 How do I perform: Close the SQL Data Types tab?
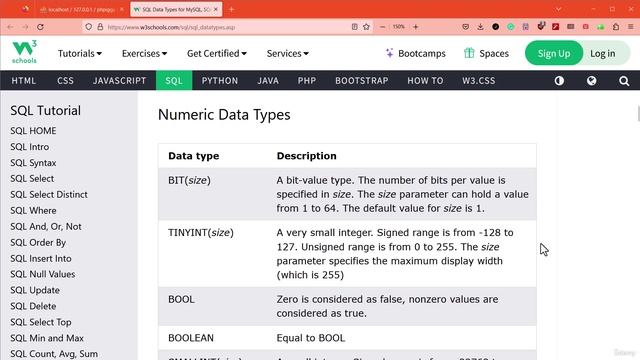tap(216, 9)
